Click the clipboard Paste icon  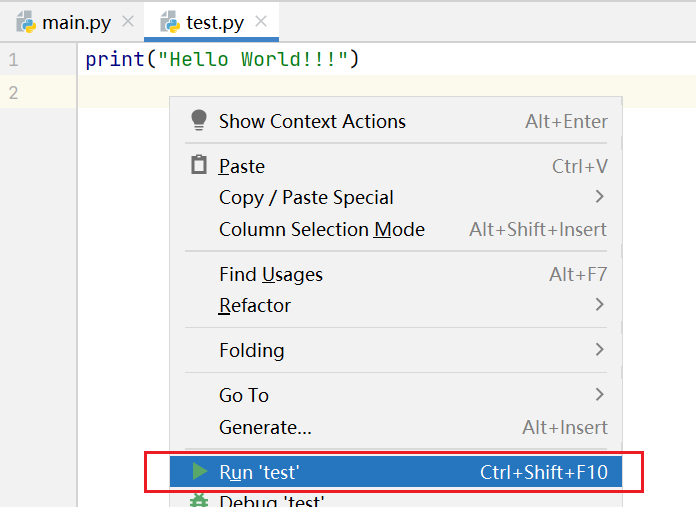pos(198,166)
